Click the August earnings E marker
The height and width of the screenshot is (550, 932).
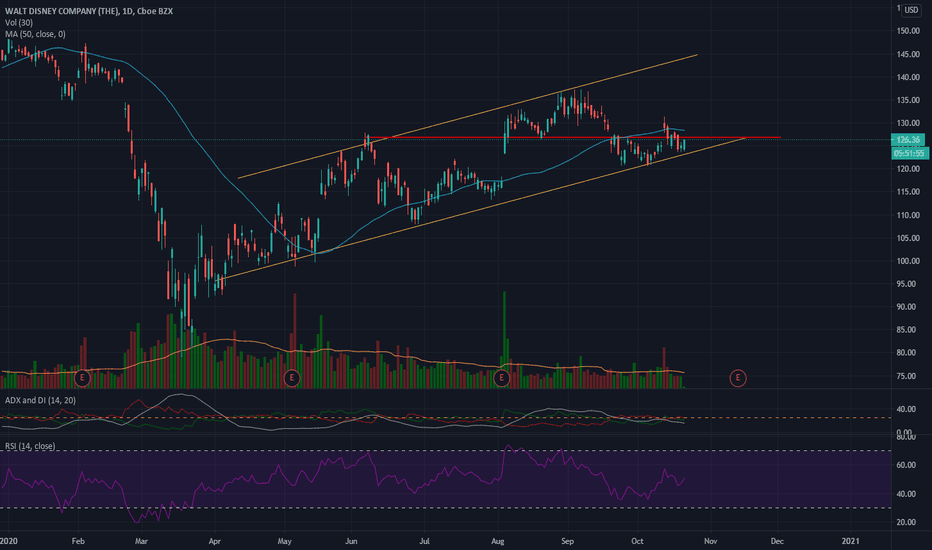tap(501, 378)
